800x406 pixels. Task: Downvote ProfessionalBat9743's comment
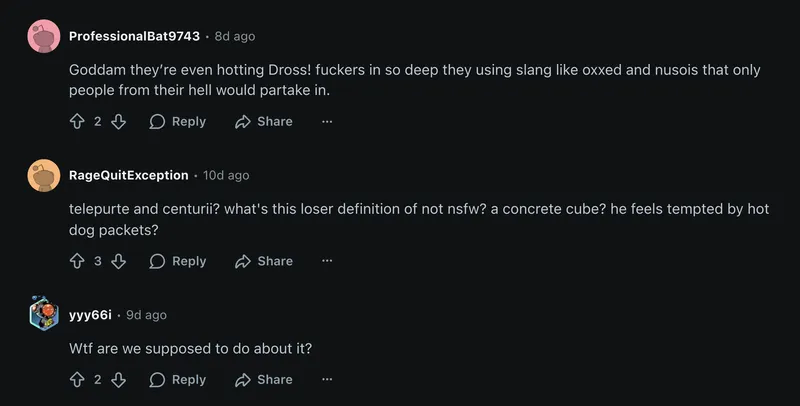pyautogui.click(x=118, y=121)
